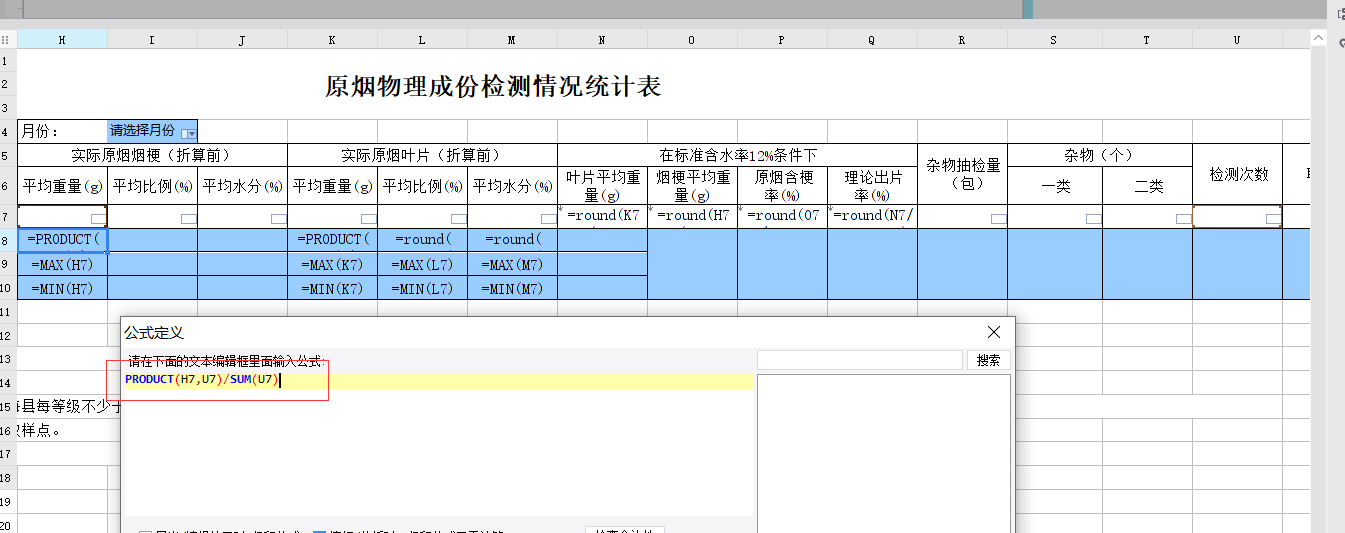Select the =MAX(H7) cell

tap(62, 264)
